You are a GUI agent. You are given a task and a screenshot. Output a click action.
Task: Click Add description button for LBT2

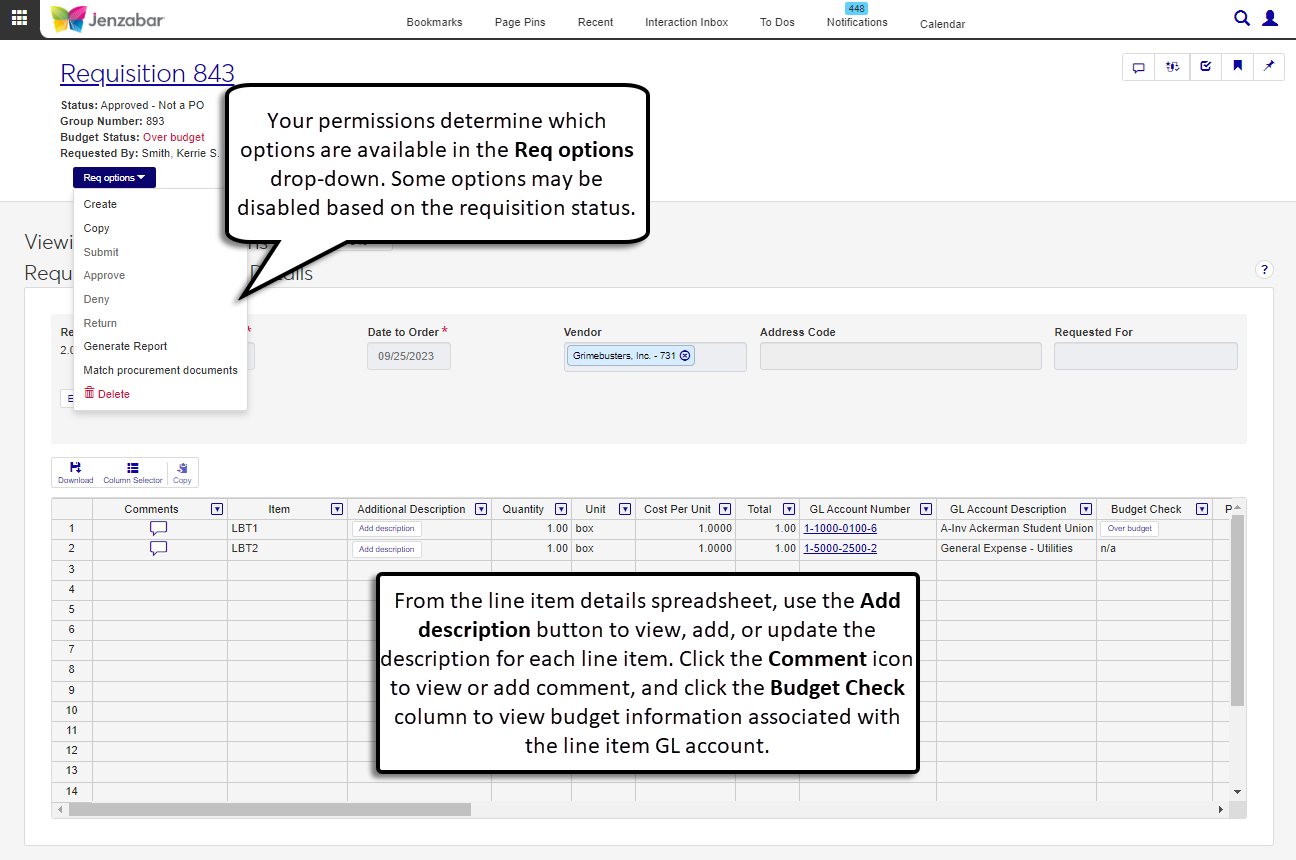(x=387, y=549)
